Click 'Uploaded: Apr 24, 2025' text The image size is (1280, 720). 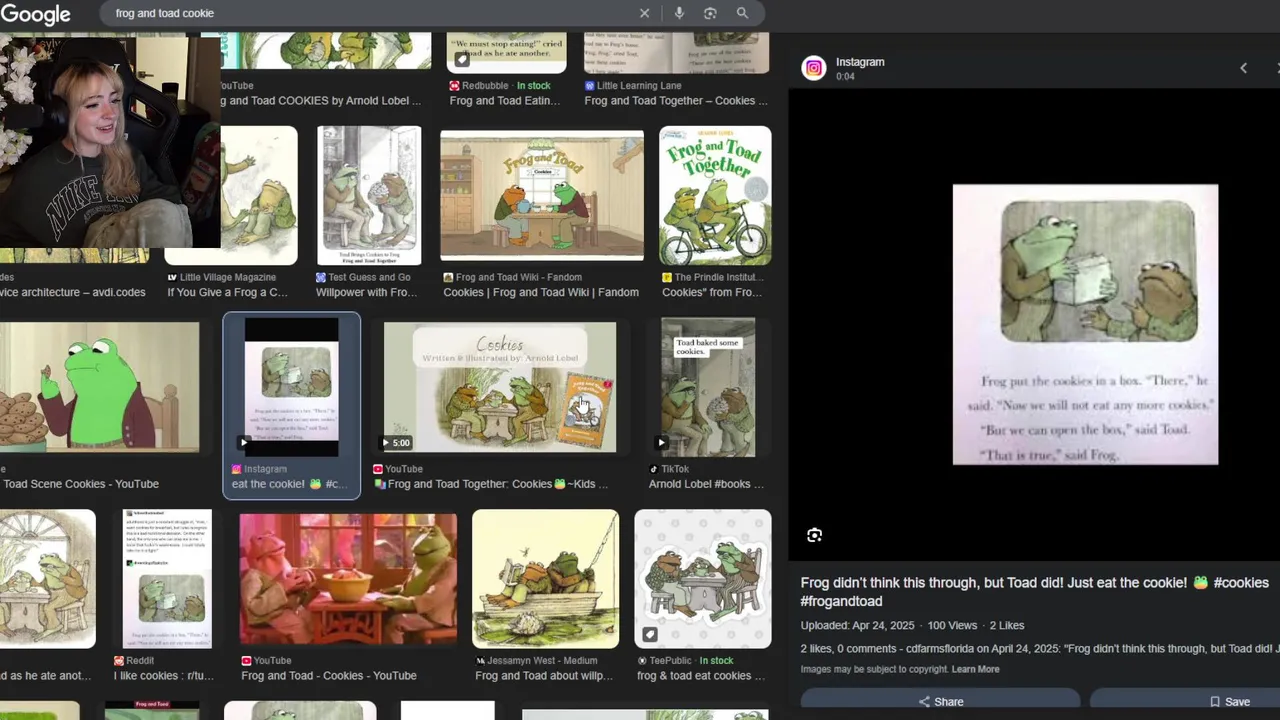[857, 625]
